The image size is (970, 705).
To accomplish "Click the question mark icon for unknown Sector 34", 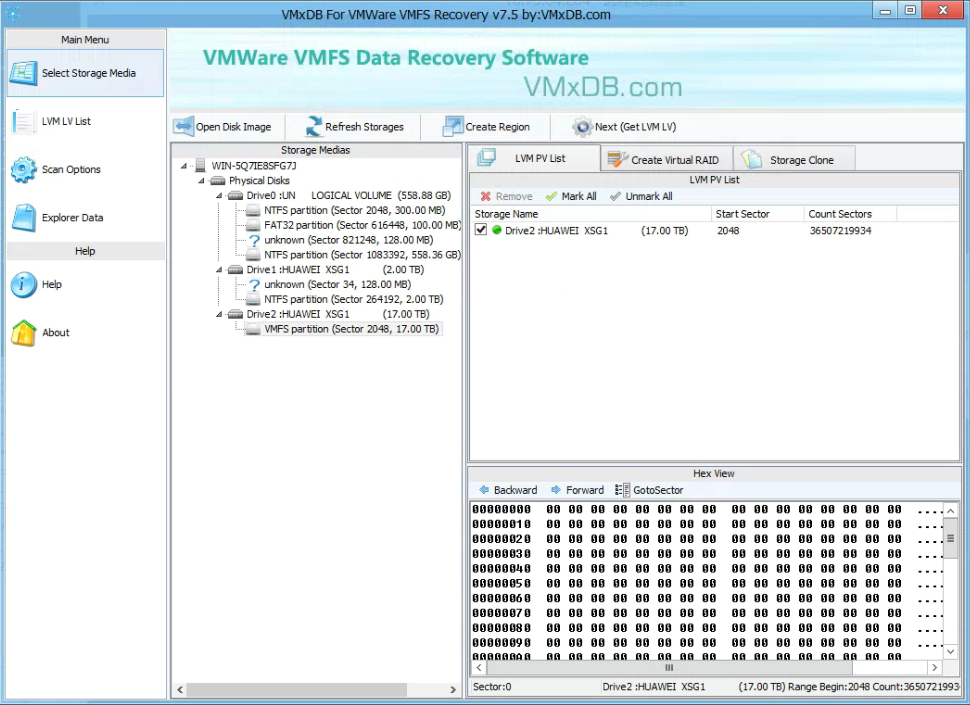I will 254,284.
